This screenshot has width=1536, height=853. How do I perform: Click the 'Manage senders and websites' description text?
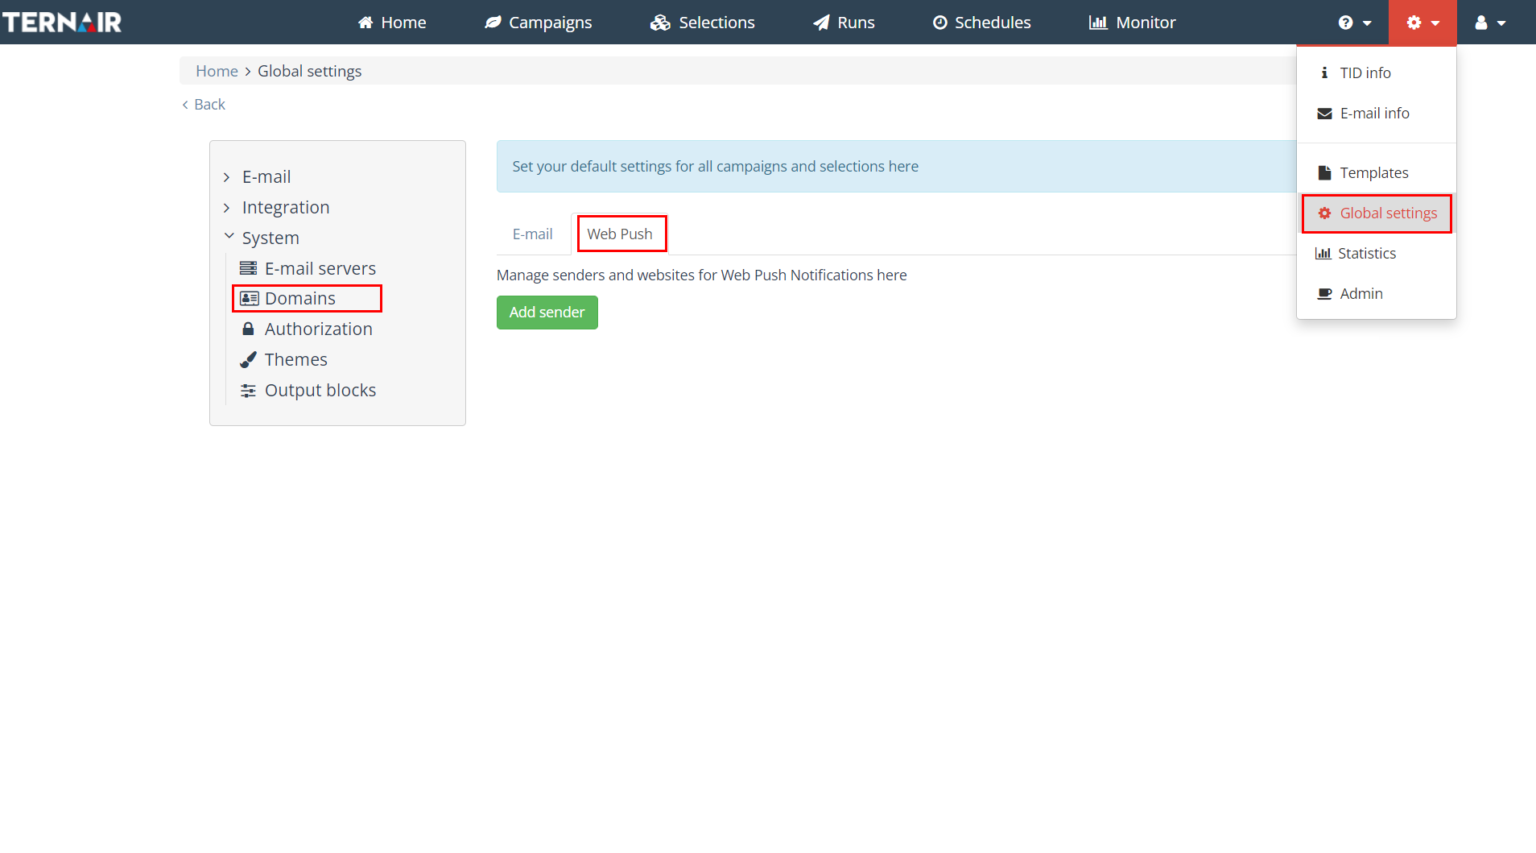(702, 275)
